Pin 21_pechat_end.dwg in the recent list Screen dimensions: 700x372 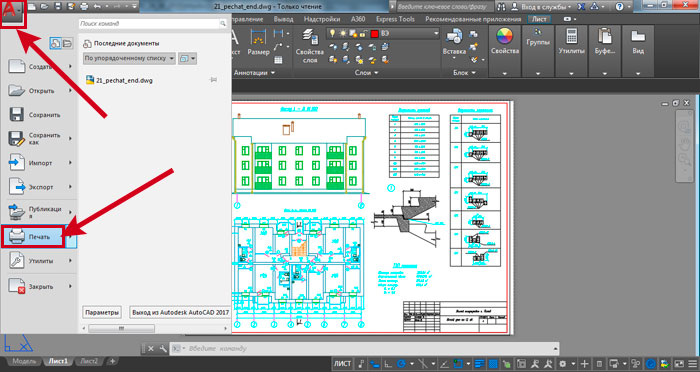213,80
